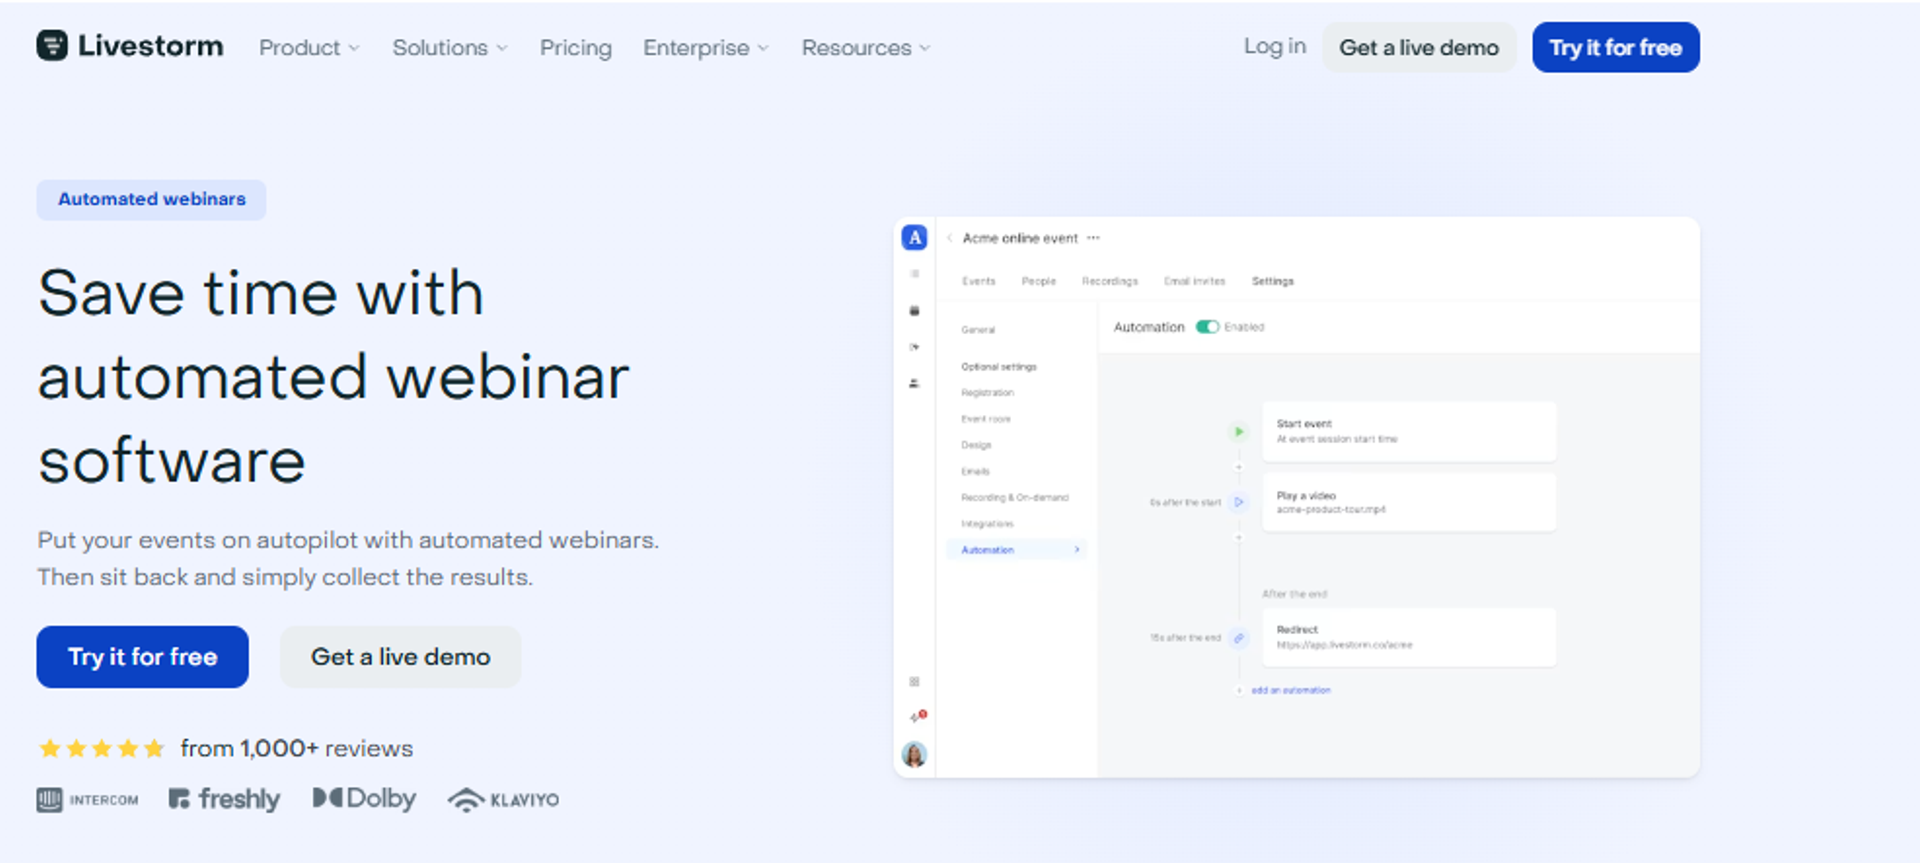
Task: Open the Redirect automation card
Action: (x=1409, y=637)
